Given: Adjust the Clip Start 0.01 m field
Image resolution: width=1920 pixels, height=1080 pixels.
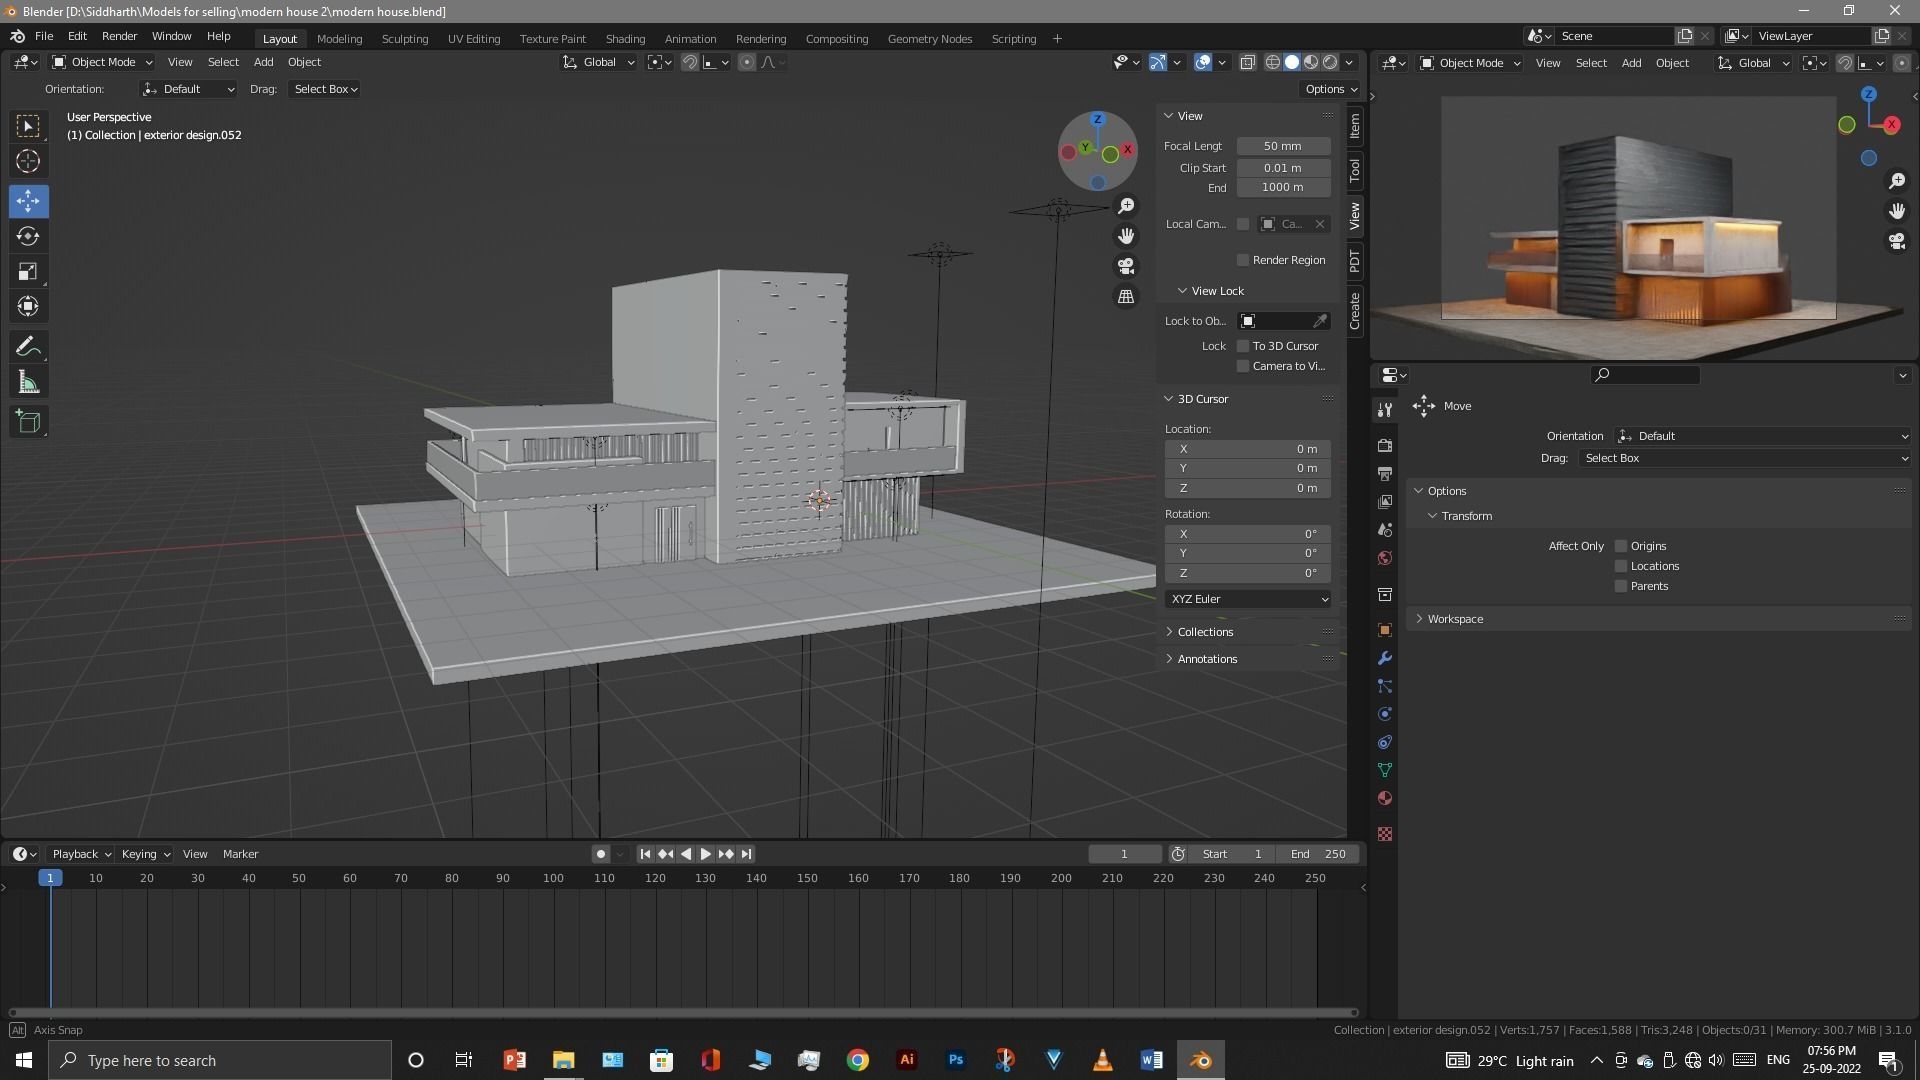Looking at the screenshot, I should [x=1283, y=168].
